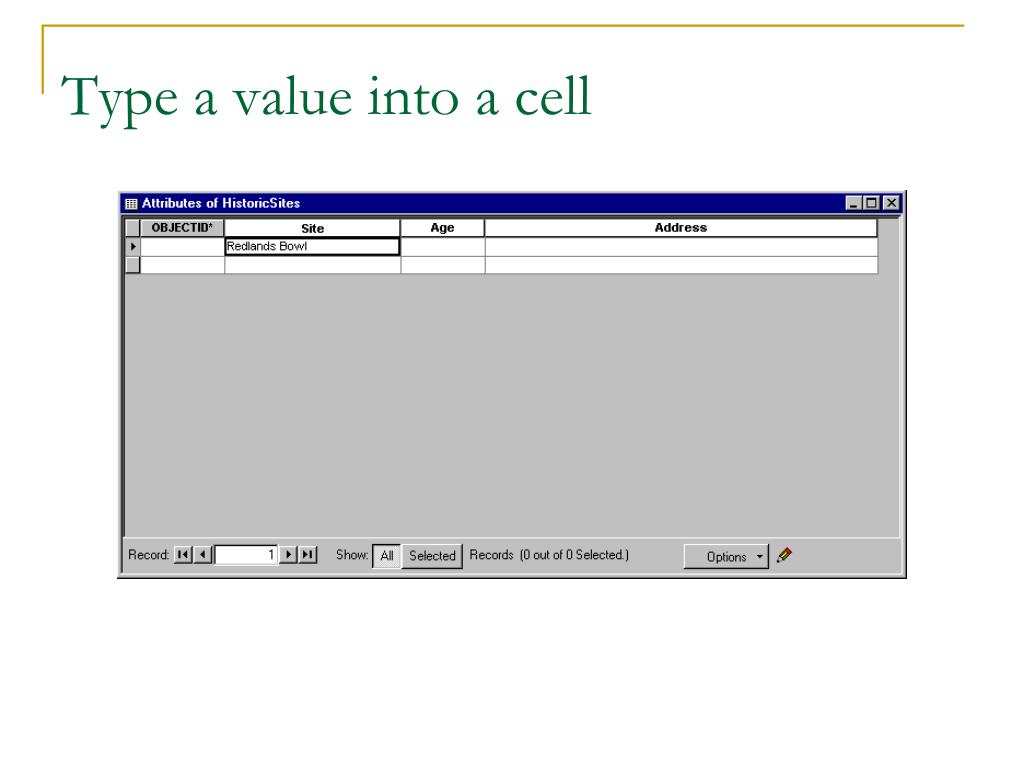Click the Site column header
The image size is (1024, 768).
point(312,228)
